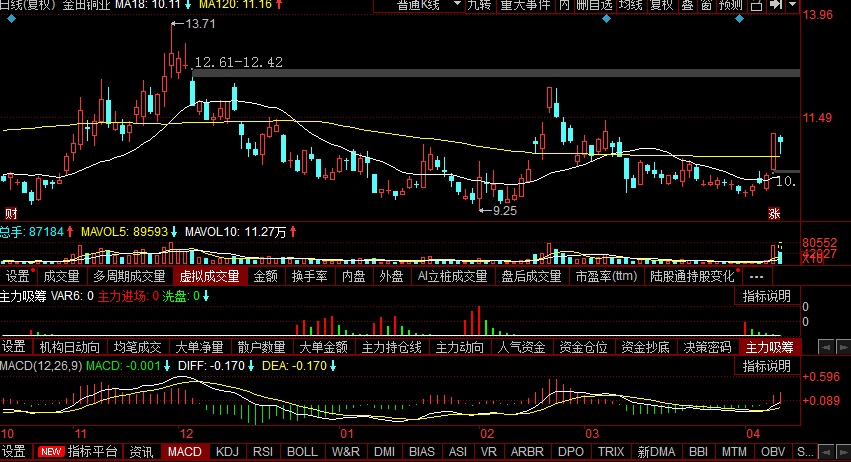This screenshot has width=851, height=462.
Task: Toggle the 均线 moving average lines
Action: (x=631, y=5)
